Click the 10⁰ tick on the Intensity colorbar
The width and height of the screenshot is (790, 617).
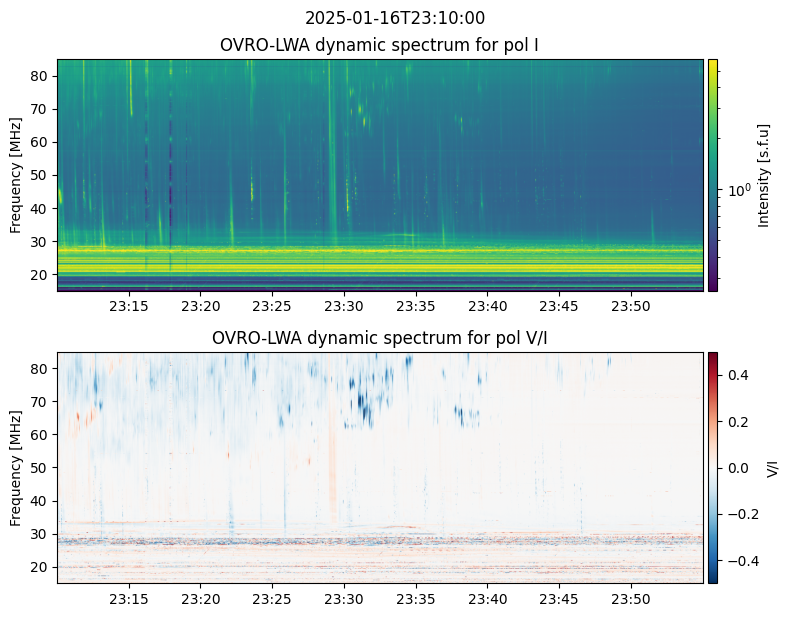pos(738,190)
